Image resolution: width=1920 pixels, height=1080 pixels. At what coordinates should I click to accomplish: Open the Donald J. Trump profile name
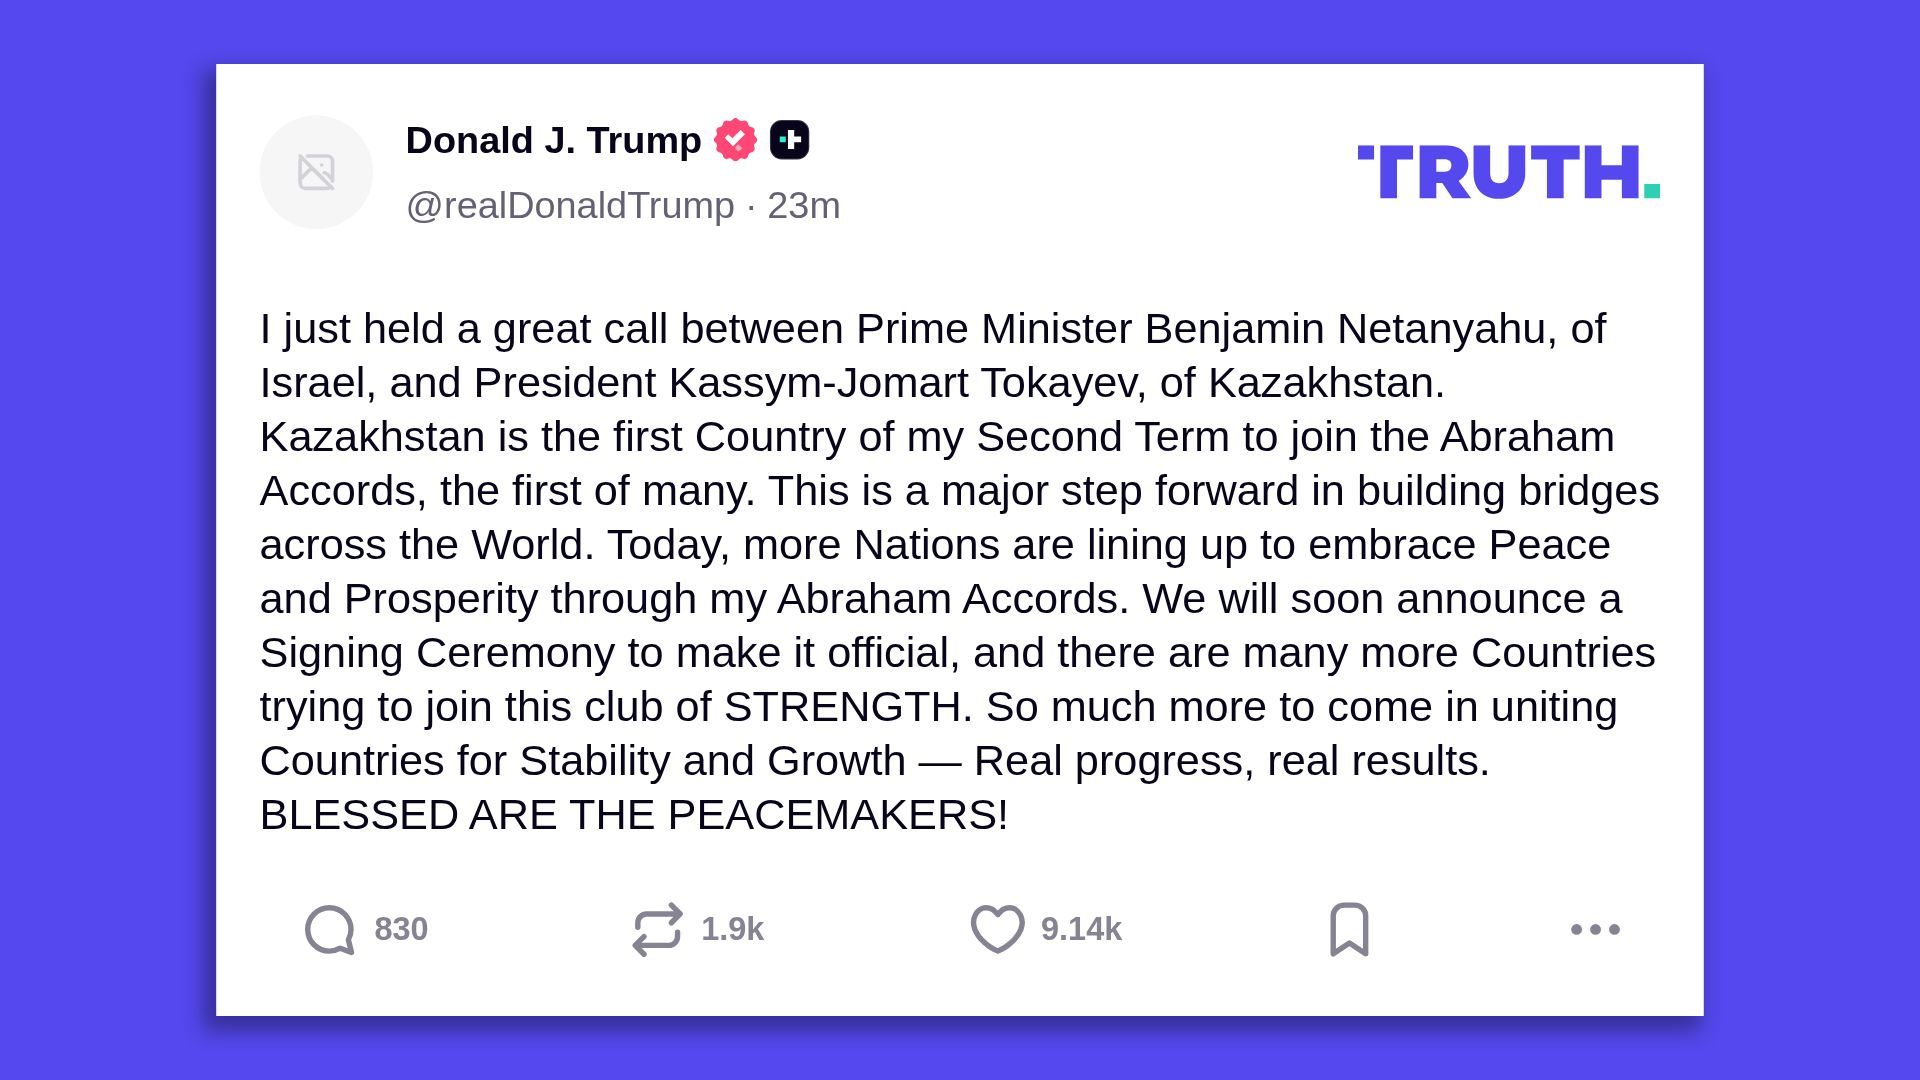553,141
